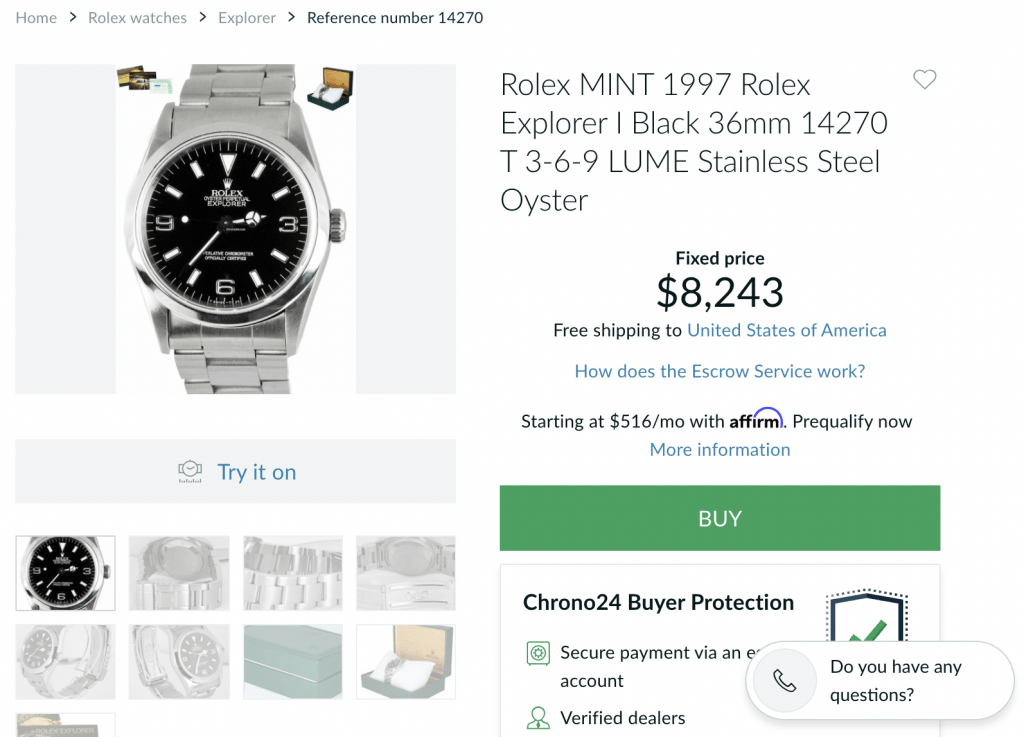
Task: Select the open box with watch thumbnail
Action: (405, 662)
